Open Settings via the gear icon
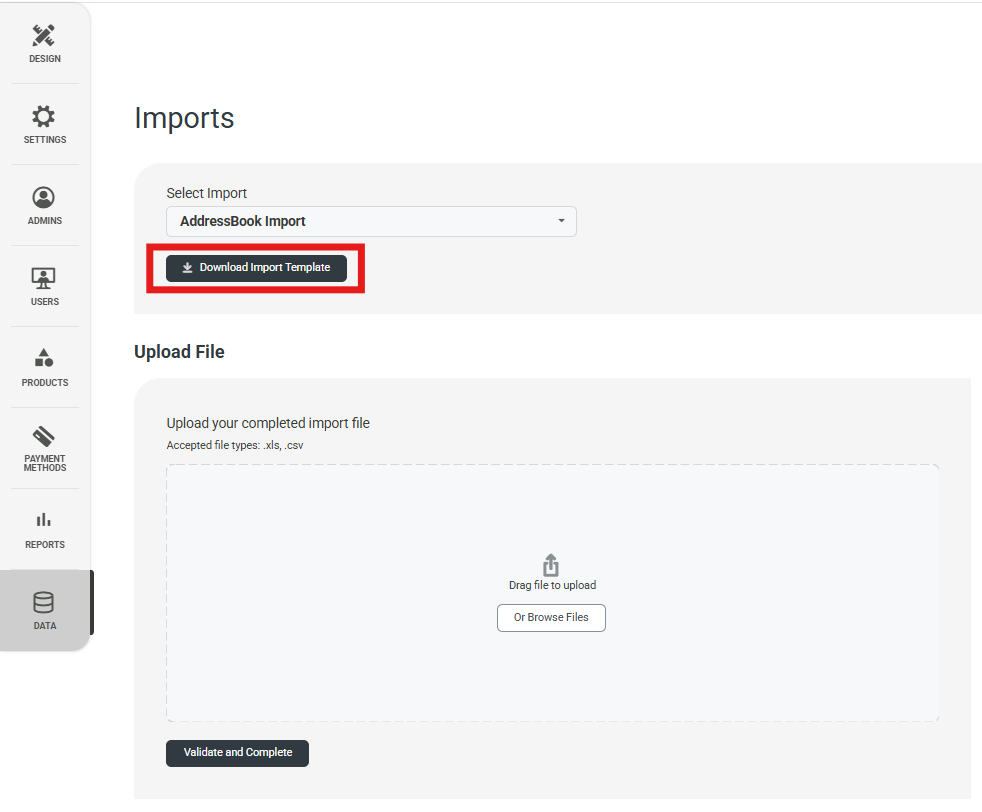The width and height of the screenshot is (982, 812). click(x=44, y=116)
